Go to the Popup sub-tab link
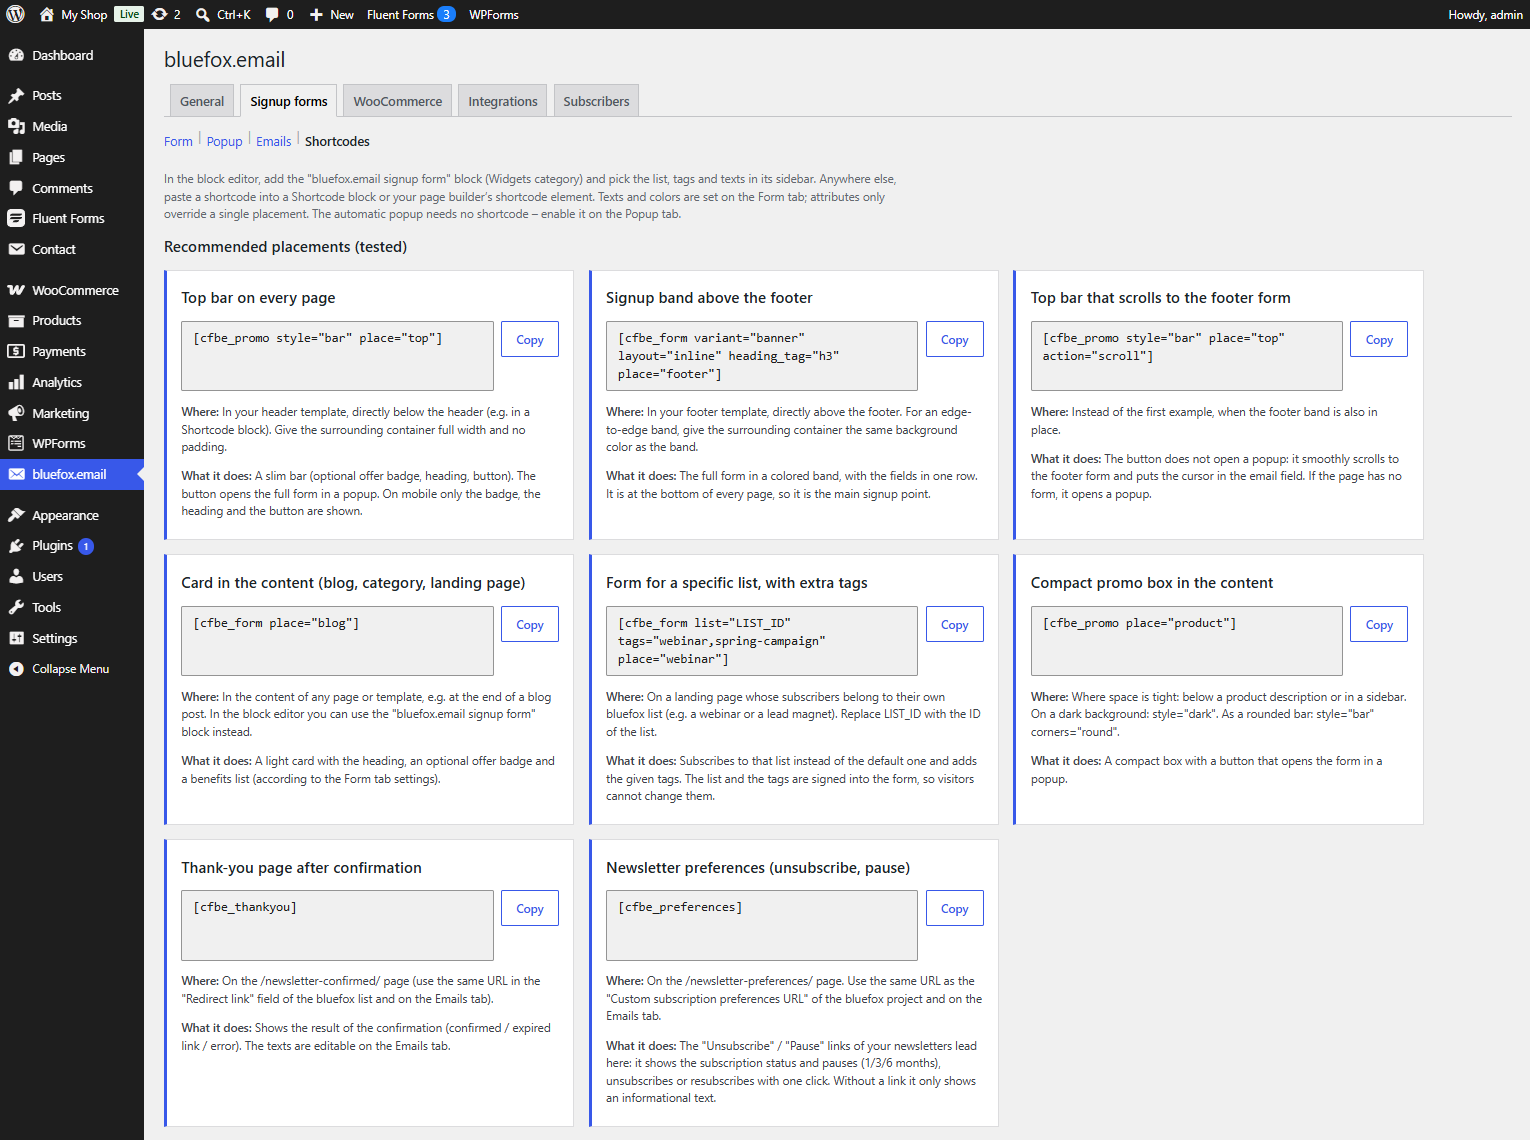 (224, 141)
